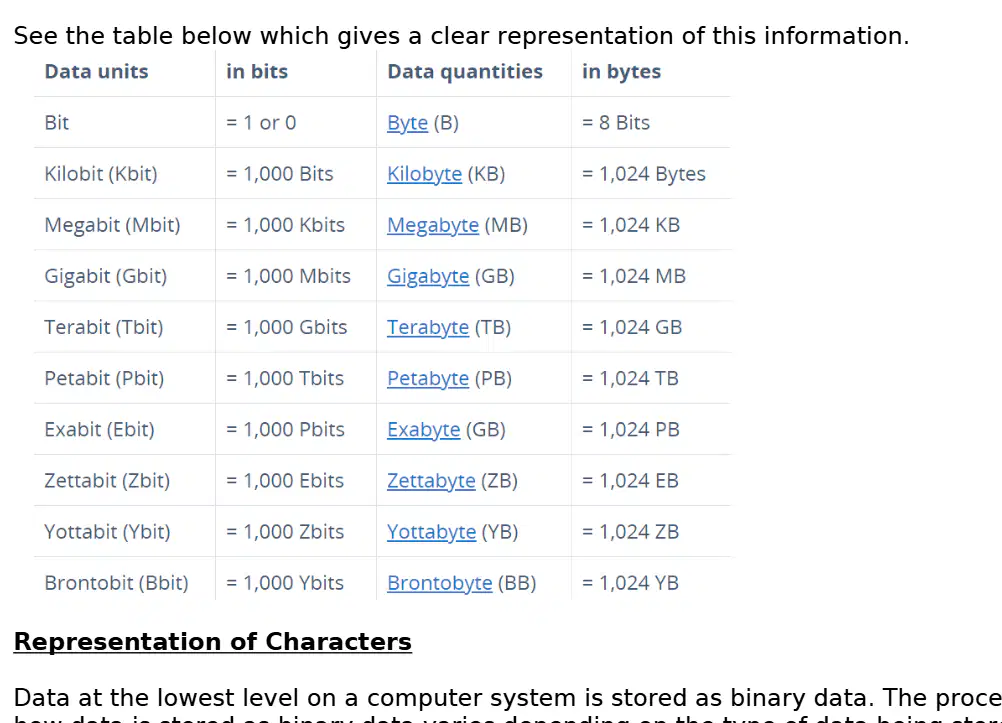This screenshot has height=723, width=1002.
Task: Click the Data units column header
Action: [96, 72]
